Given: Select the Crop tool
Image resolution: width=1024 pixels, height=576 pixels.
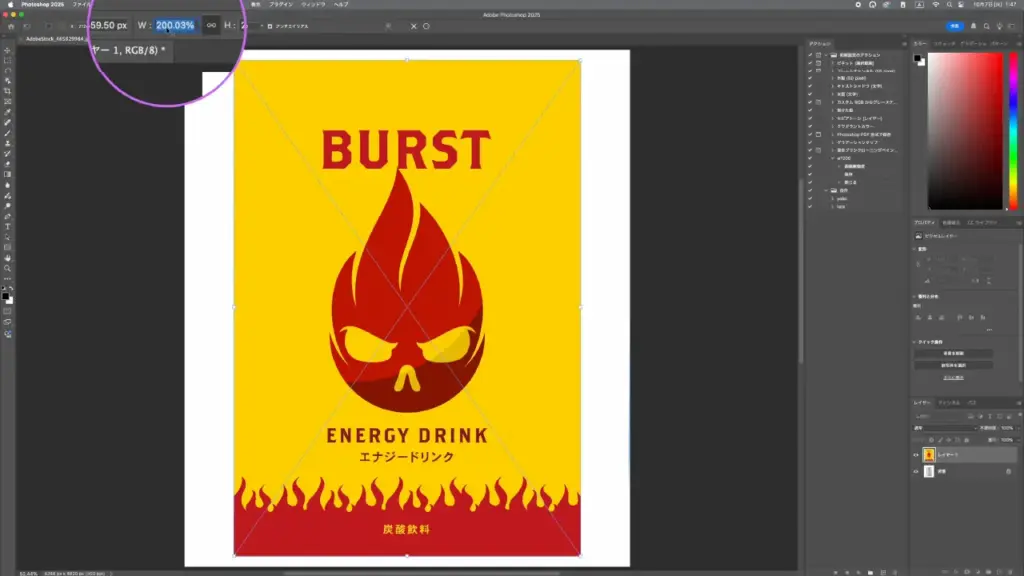Looking at the screenshot, I should [8, 91].
